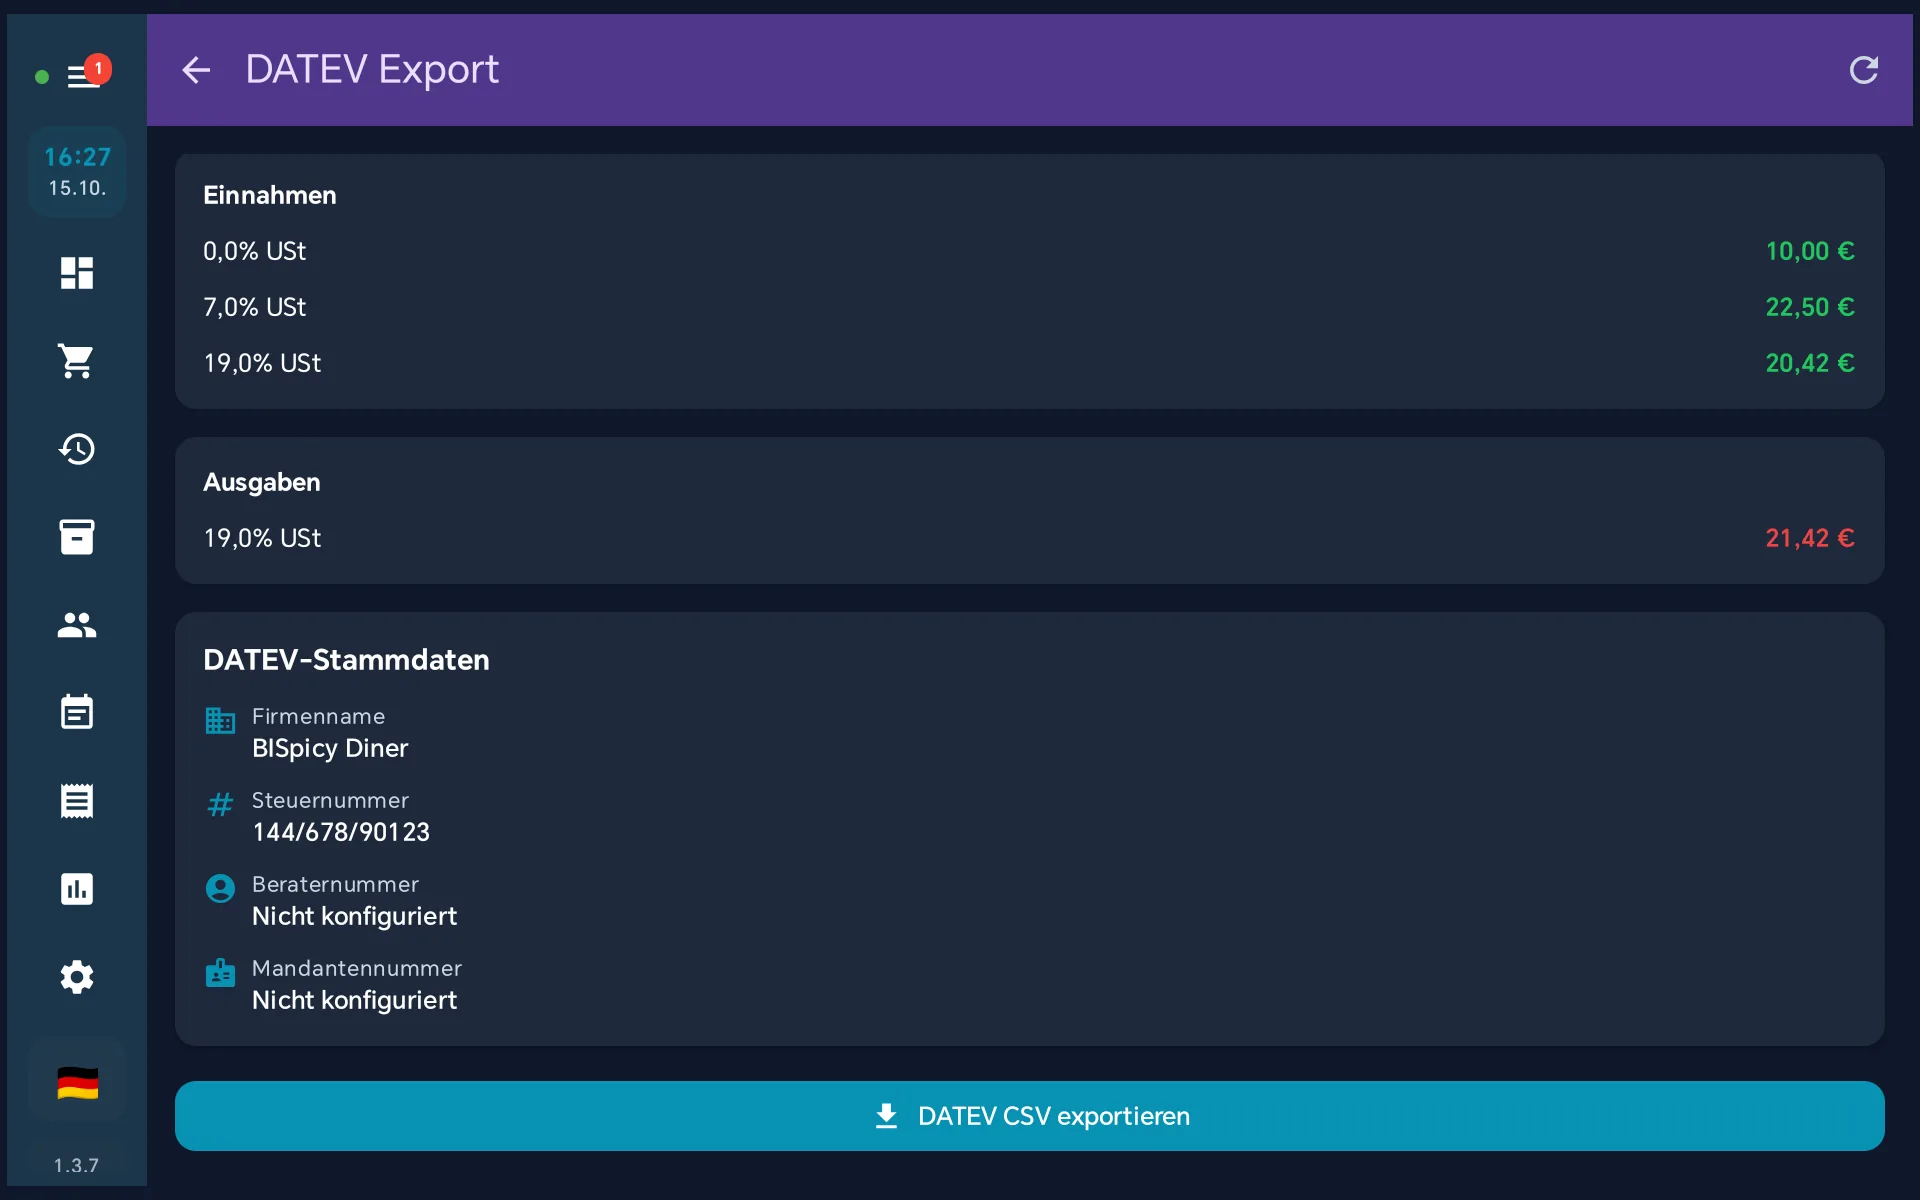Open the hamburger menu with notification badge
This screenshot has height=1200, width=1920.
[x=84, y=76]
